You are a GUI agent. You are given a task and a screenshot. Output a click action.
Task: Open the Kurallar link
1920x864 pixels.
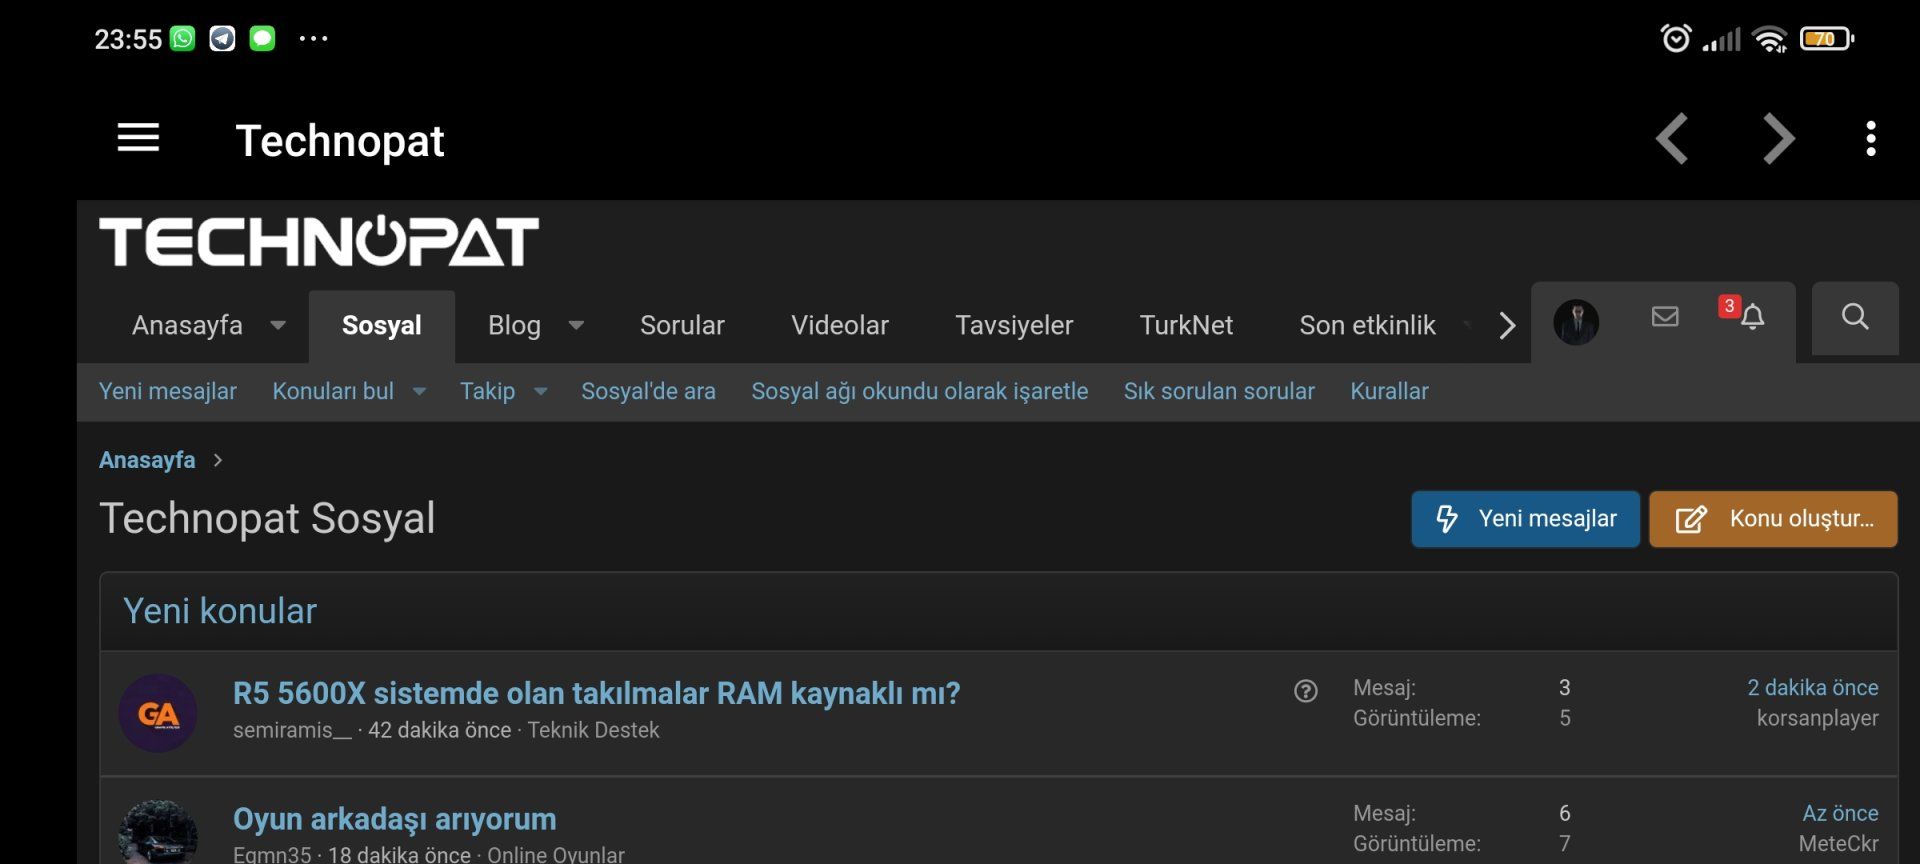tap(1389, 391)
